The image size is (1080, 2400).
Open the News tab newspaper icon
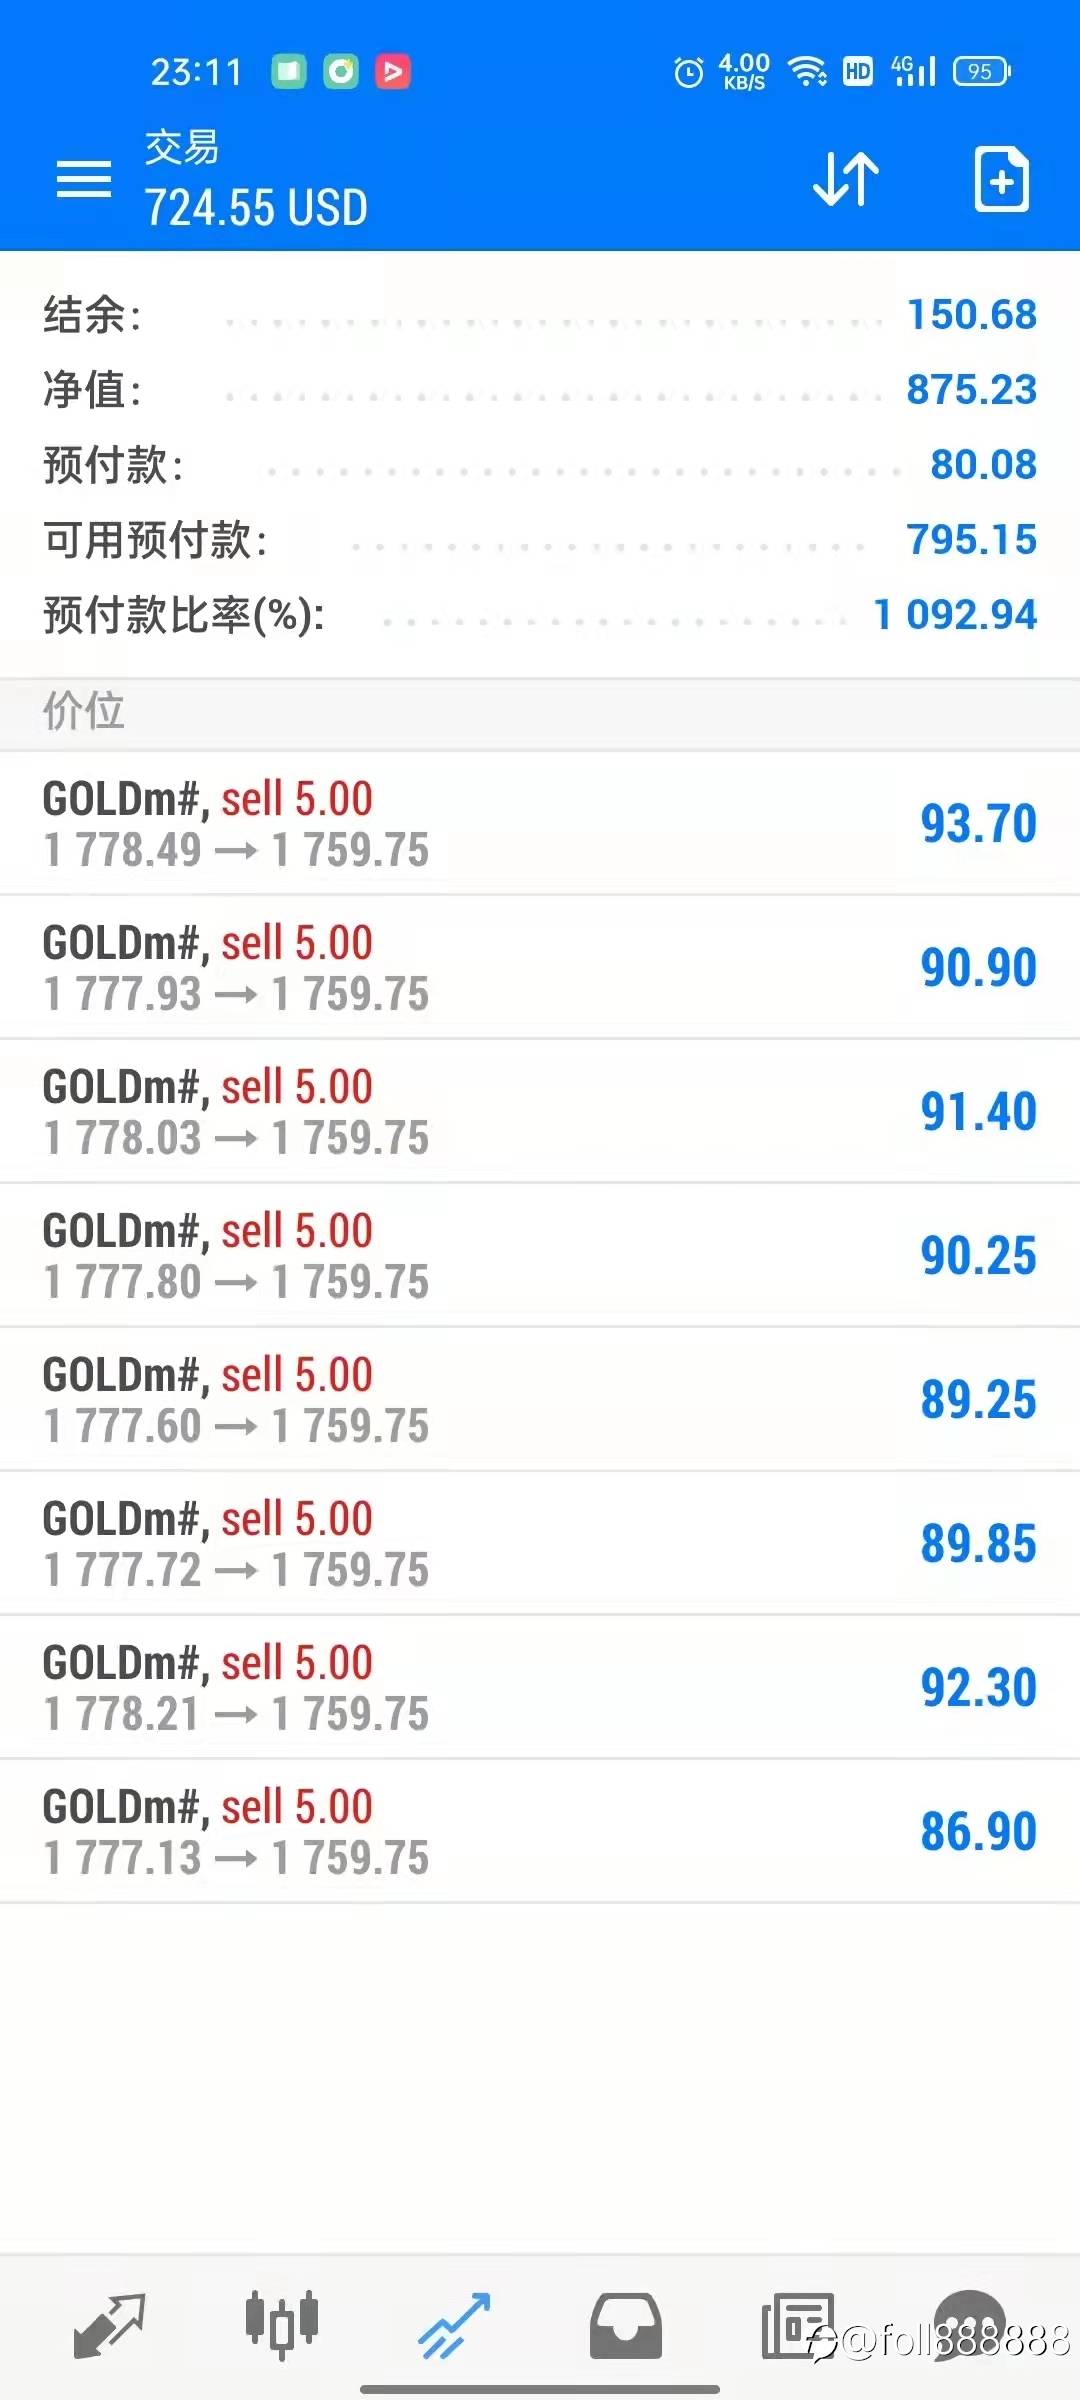tap(798, 2325)
